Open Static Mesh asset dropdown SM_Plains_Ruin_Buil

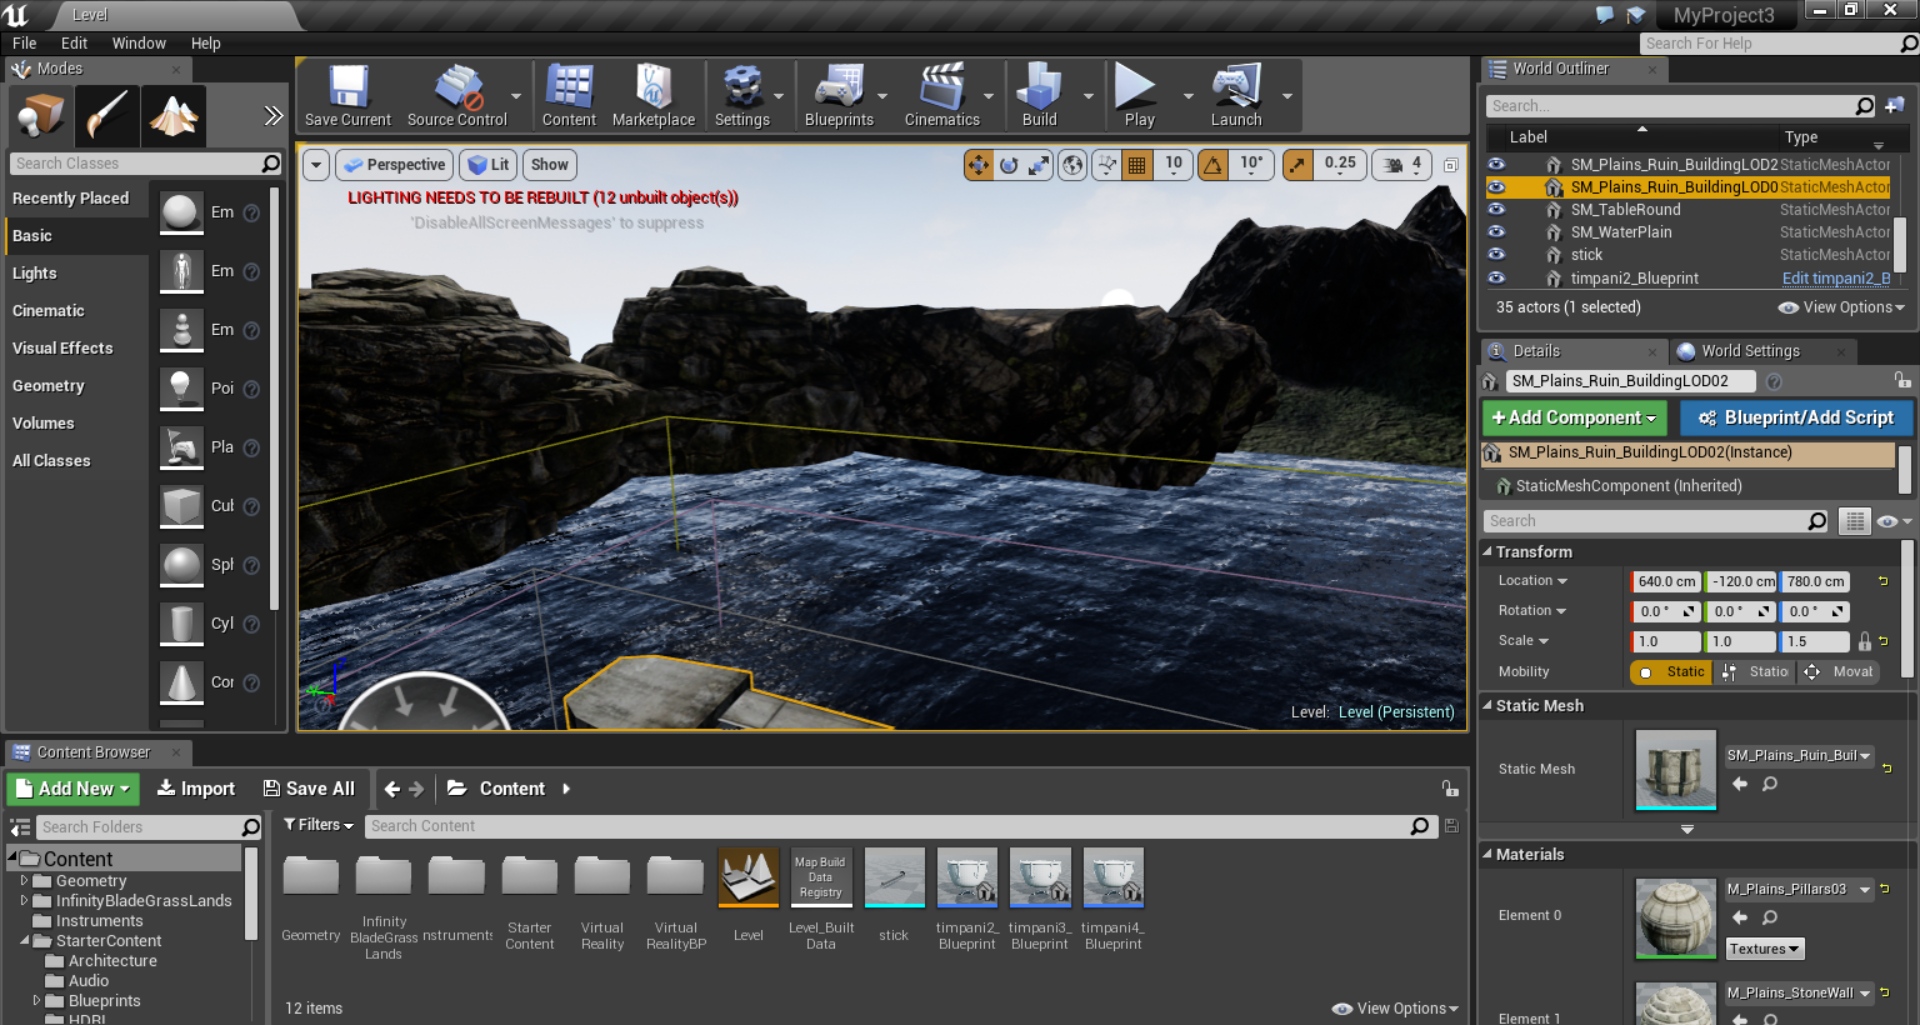tap(1799, 756)
